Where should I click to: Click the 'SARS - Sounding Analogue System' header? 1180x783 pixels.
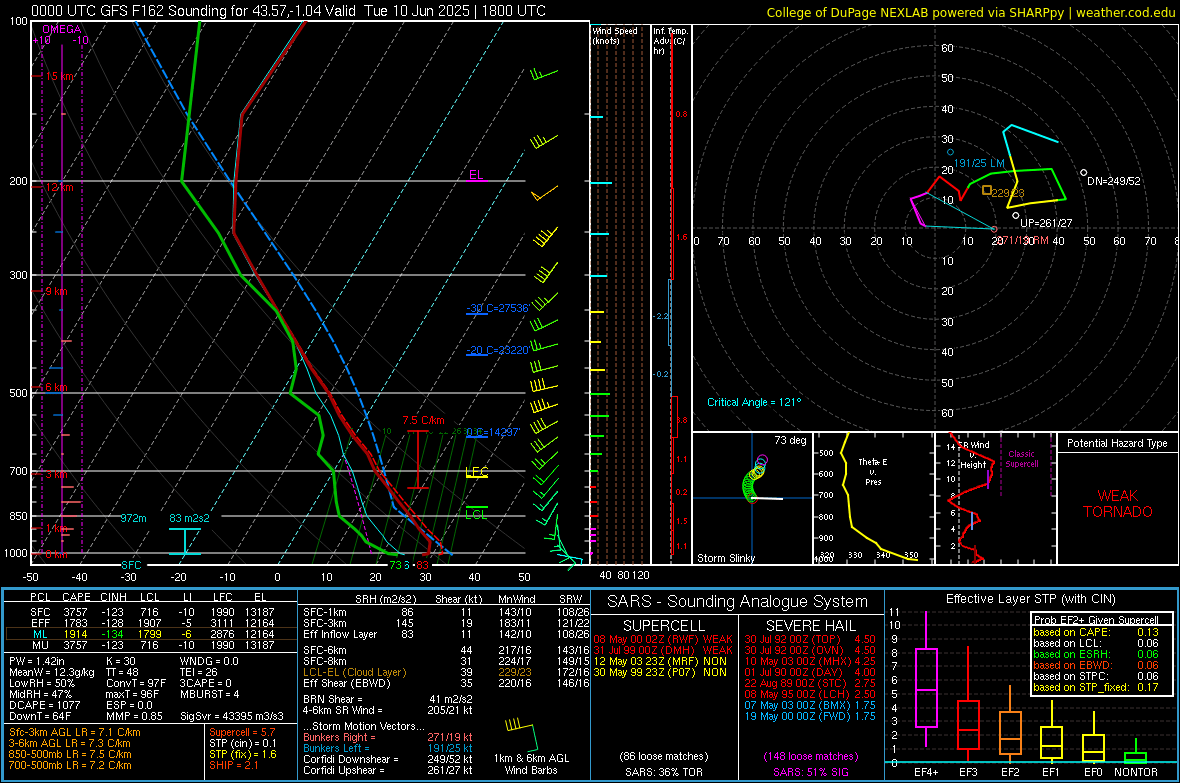(737, 602)
